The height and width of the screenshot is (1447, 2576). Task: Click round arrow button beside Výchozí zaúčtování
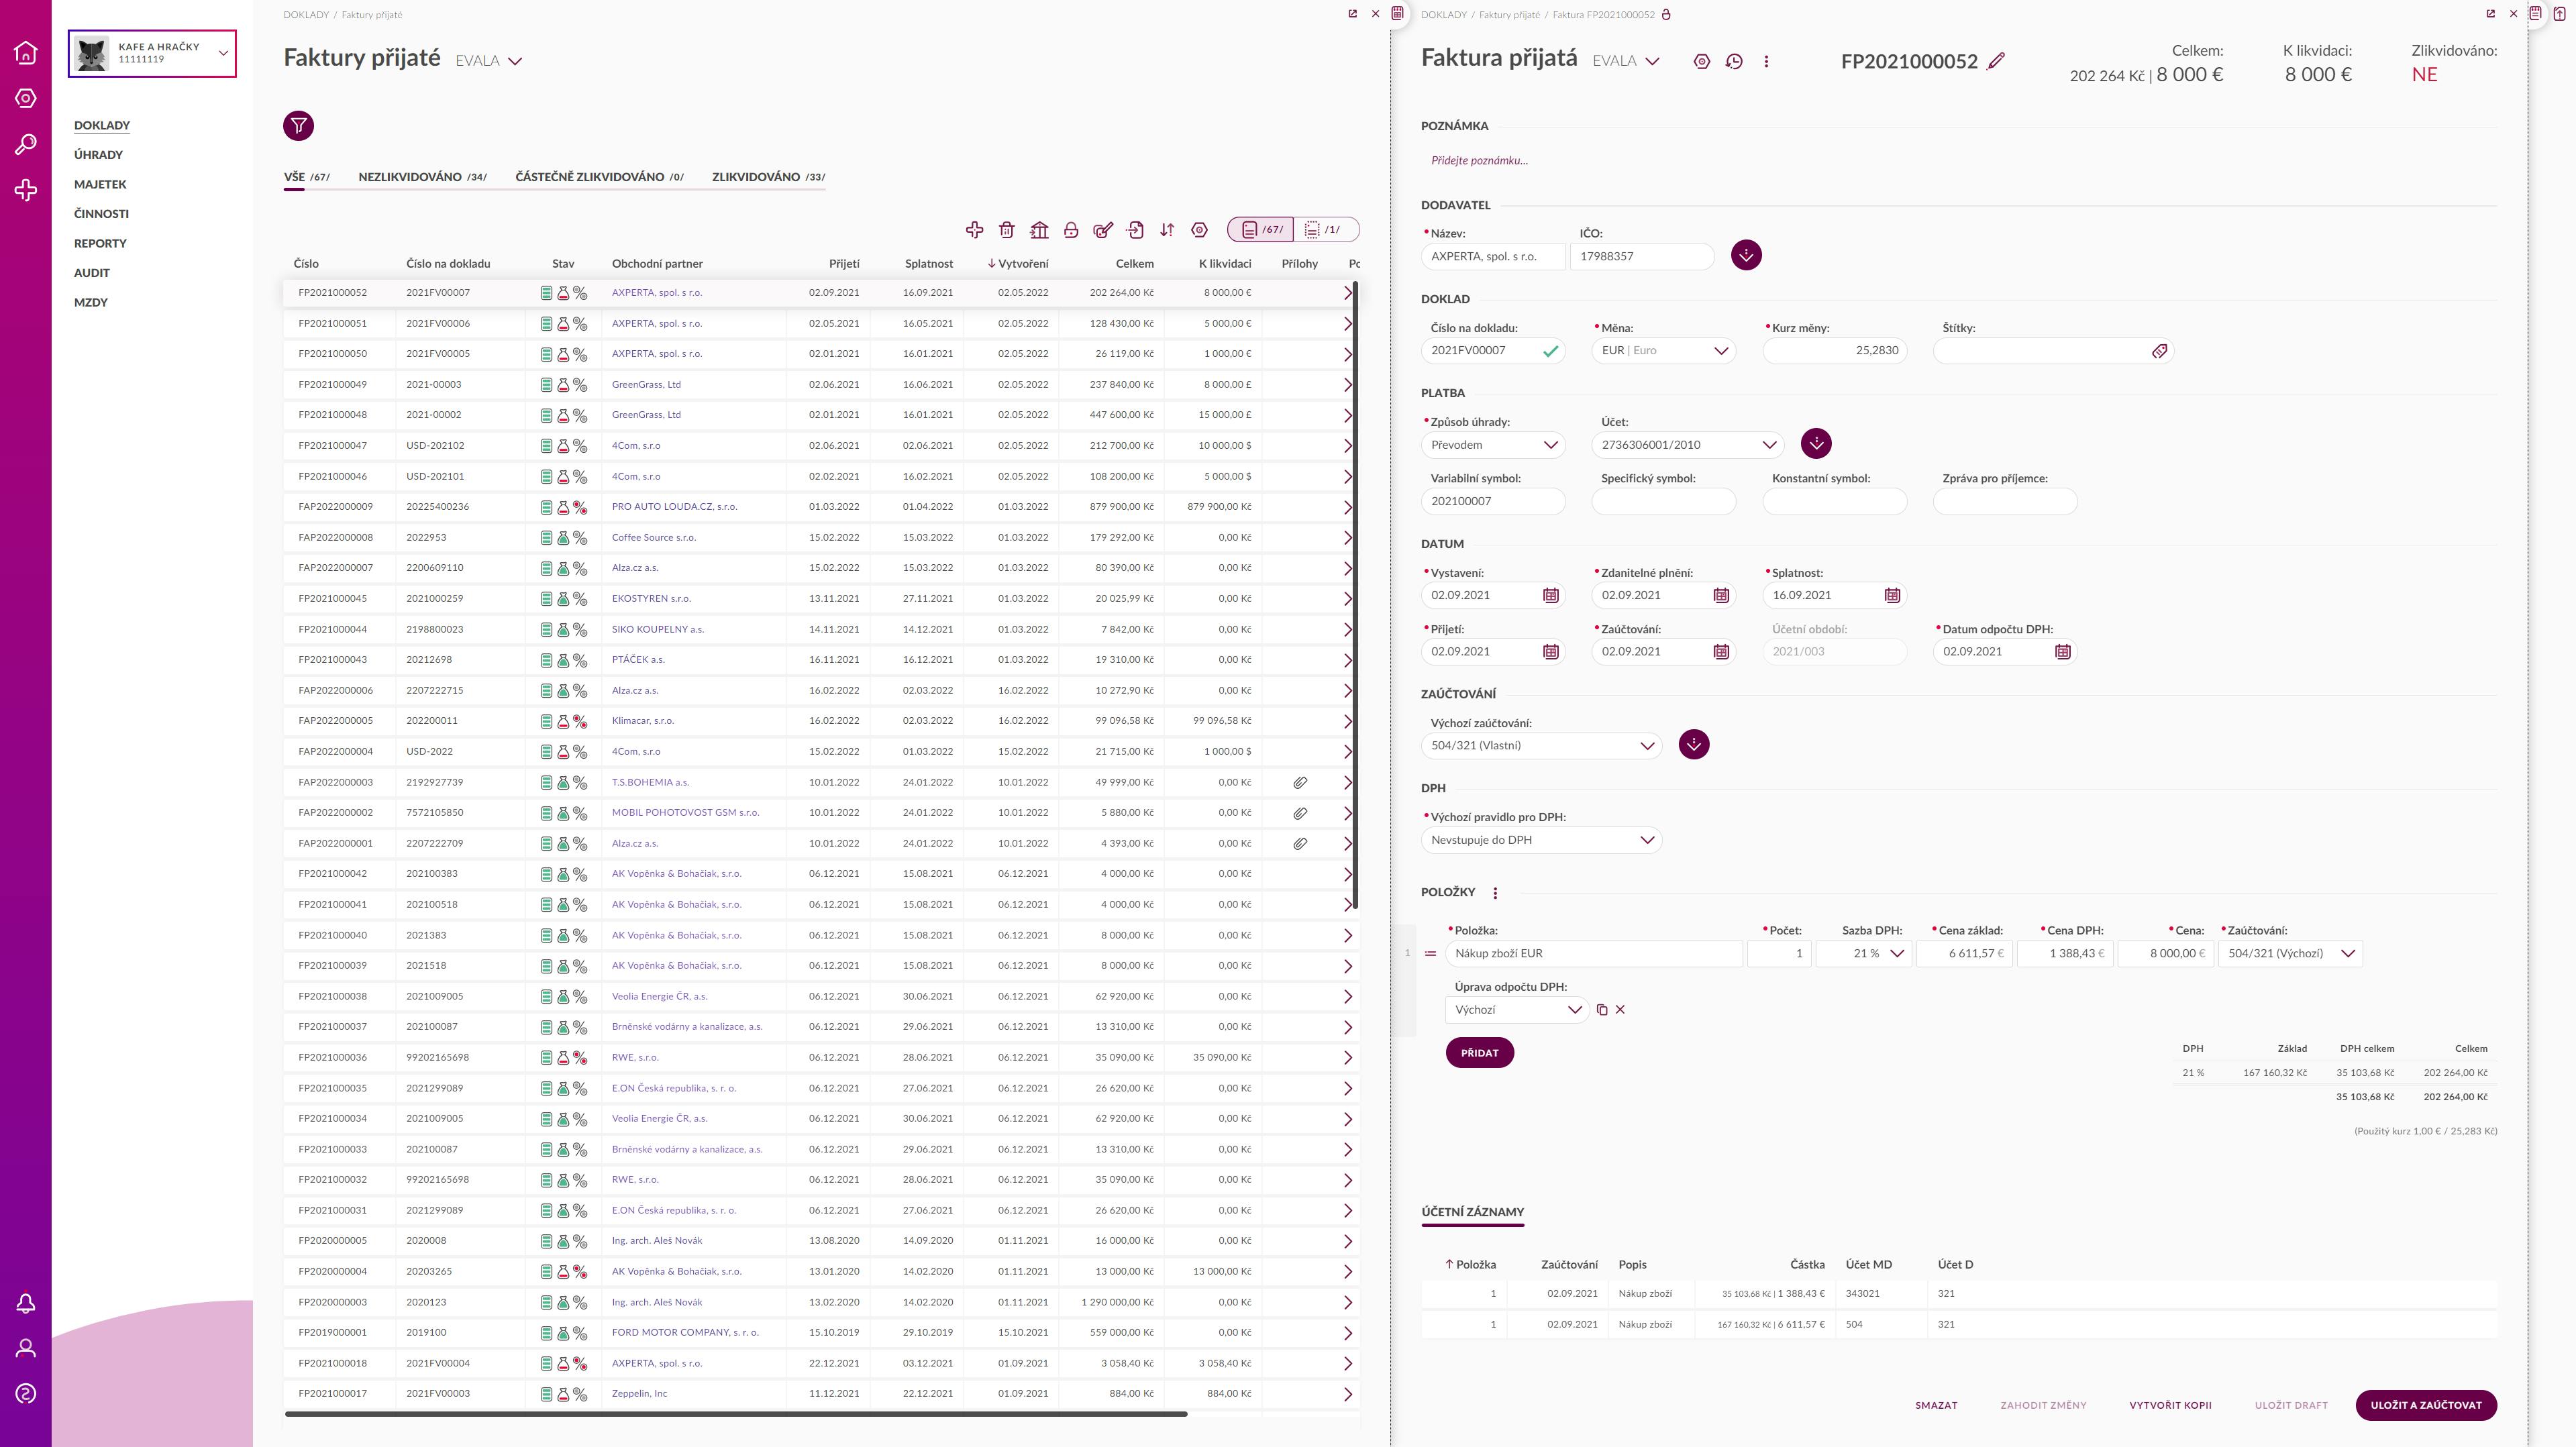(x=1693, y=744)
